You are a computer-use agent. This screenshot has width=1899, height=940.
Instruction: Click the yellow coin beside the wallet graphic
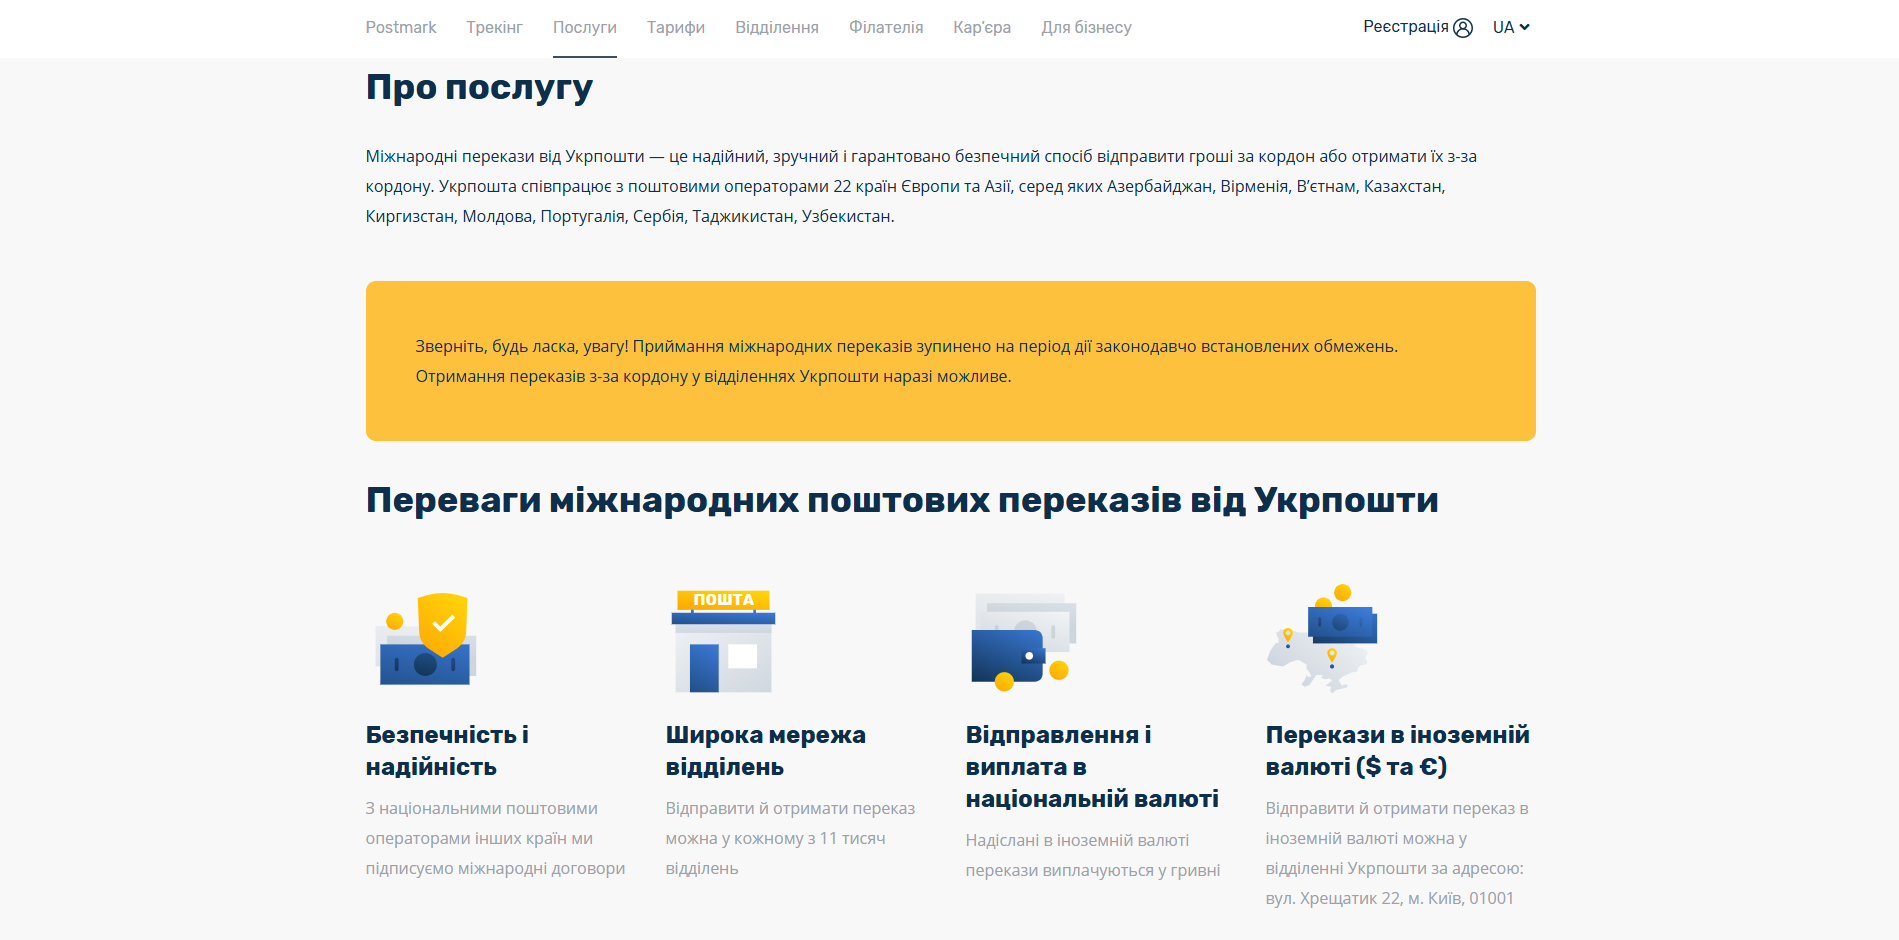[x=1059, y=668]
